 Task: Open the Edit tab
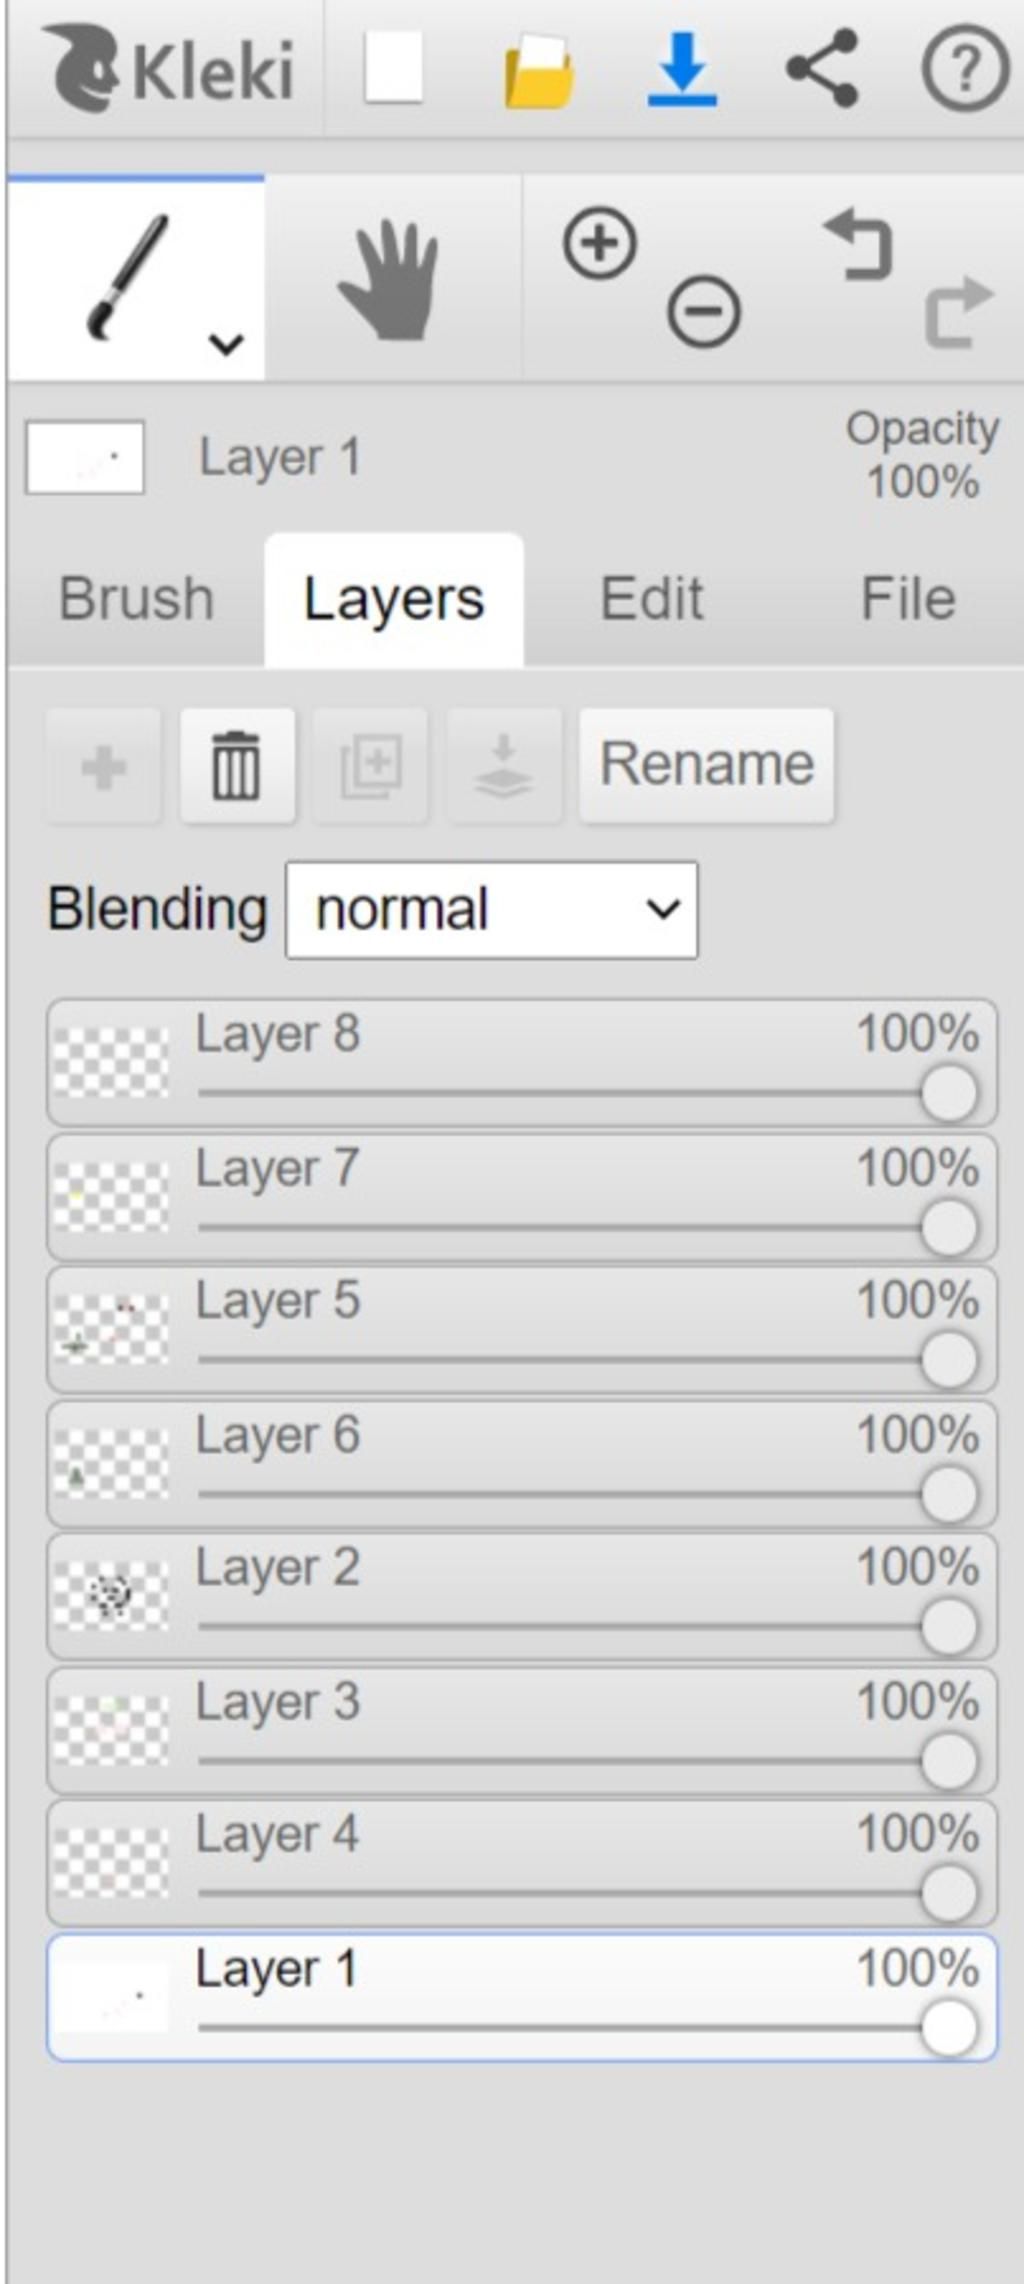pos(652,599)
